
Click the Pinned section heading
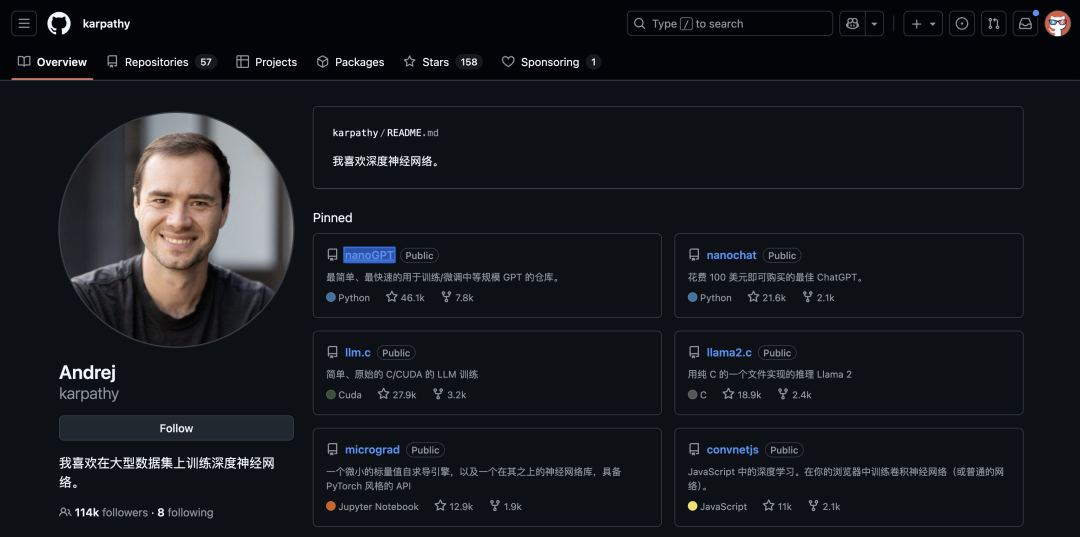(x=333, y=218)
